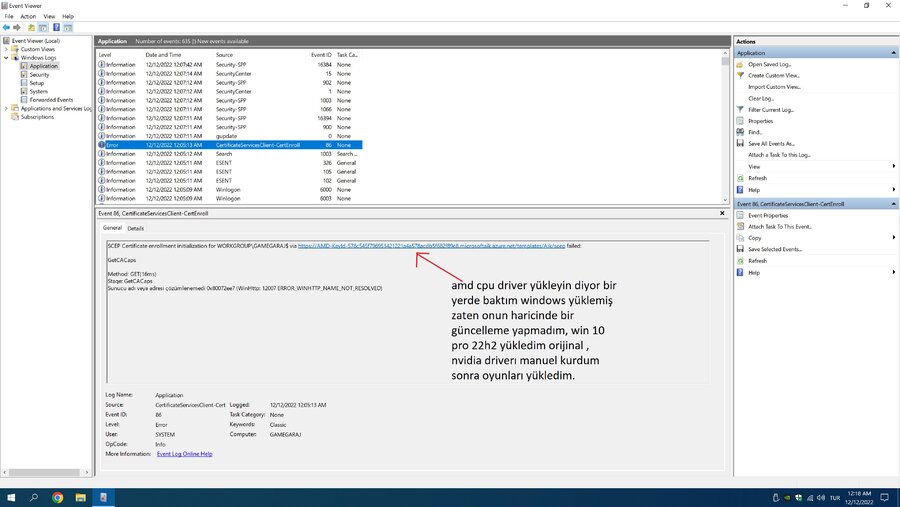Open the Event Log Online Help link
900x507 pixels.
[x=185, y=453]
